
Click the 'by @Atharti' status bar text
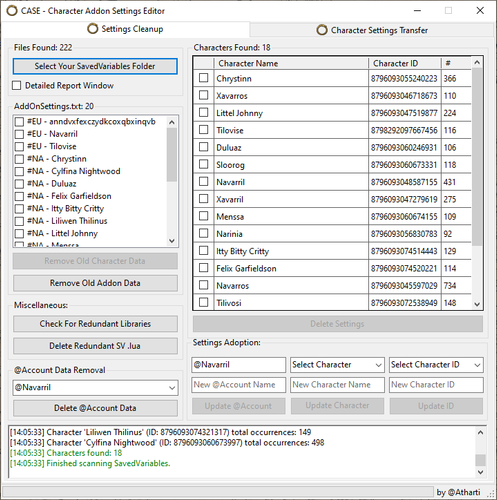pos(459,492)
